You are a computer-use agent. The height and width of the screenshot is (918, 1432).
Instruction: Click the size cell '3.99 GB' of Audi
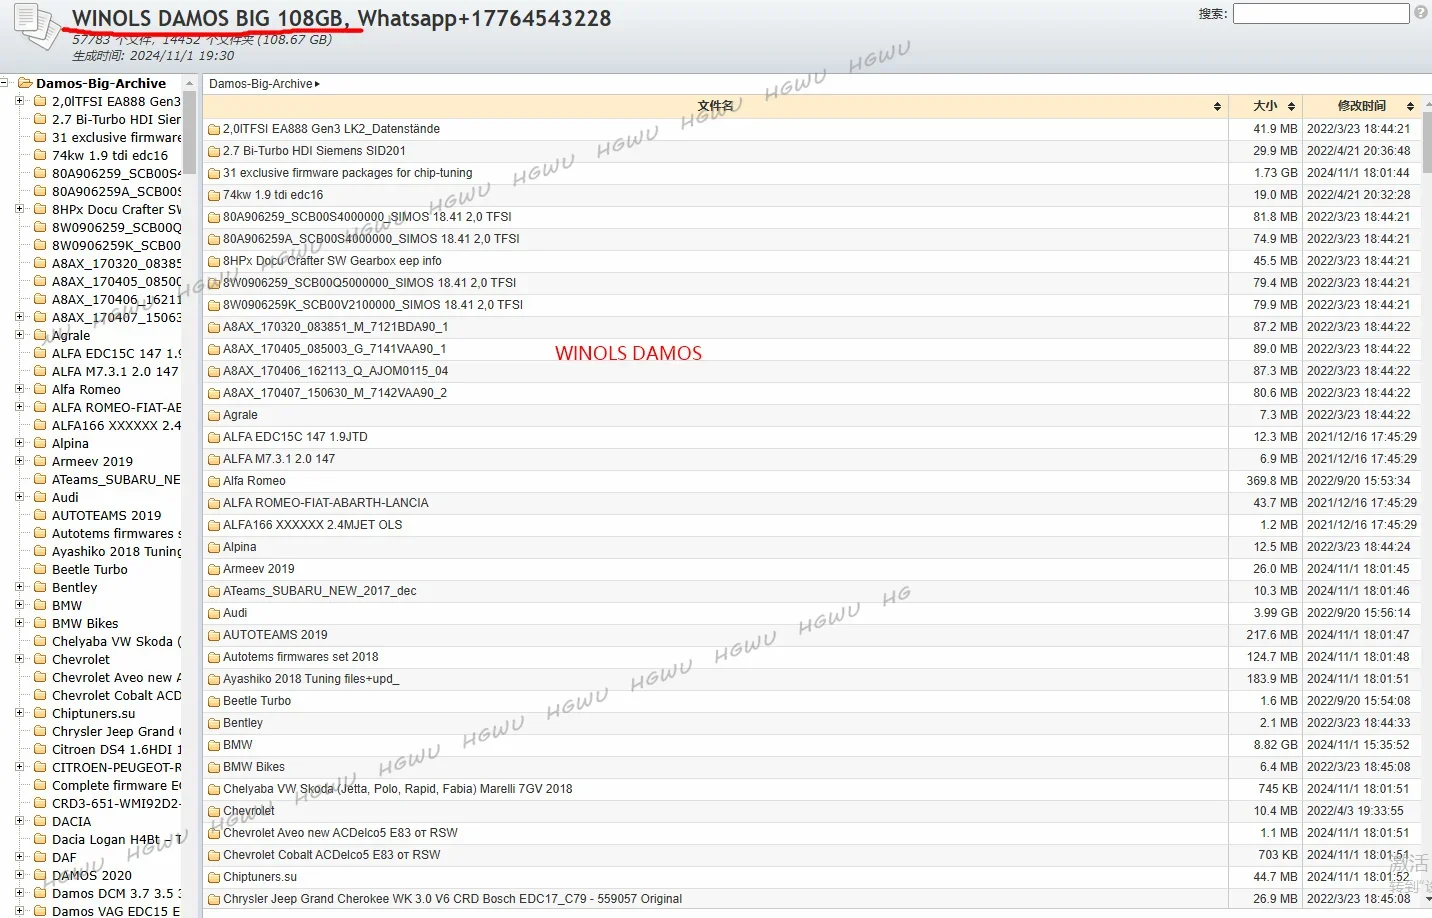[1276, 613]
